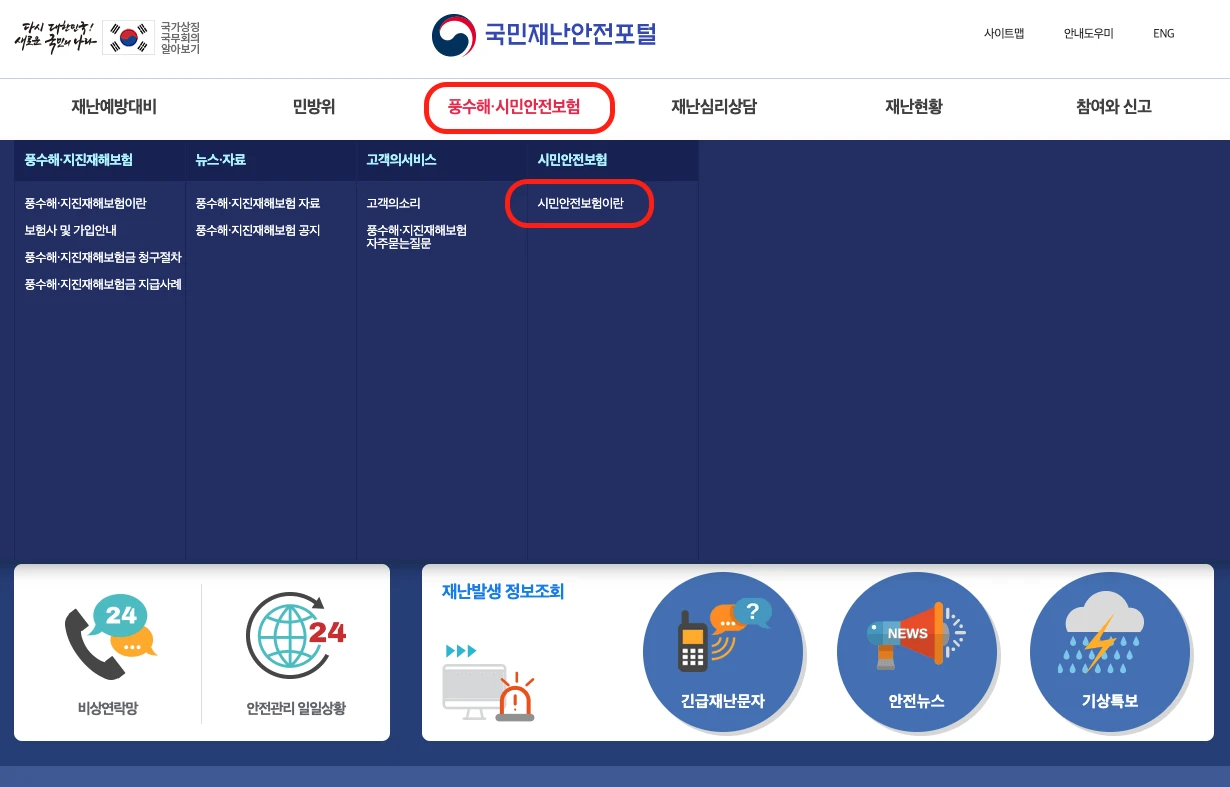Open the 기상특보 weather alert cloud icon

pos(1110,652)
